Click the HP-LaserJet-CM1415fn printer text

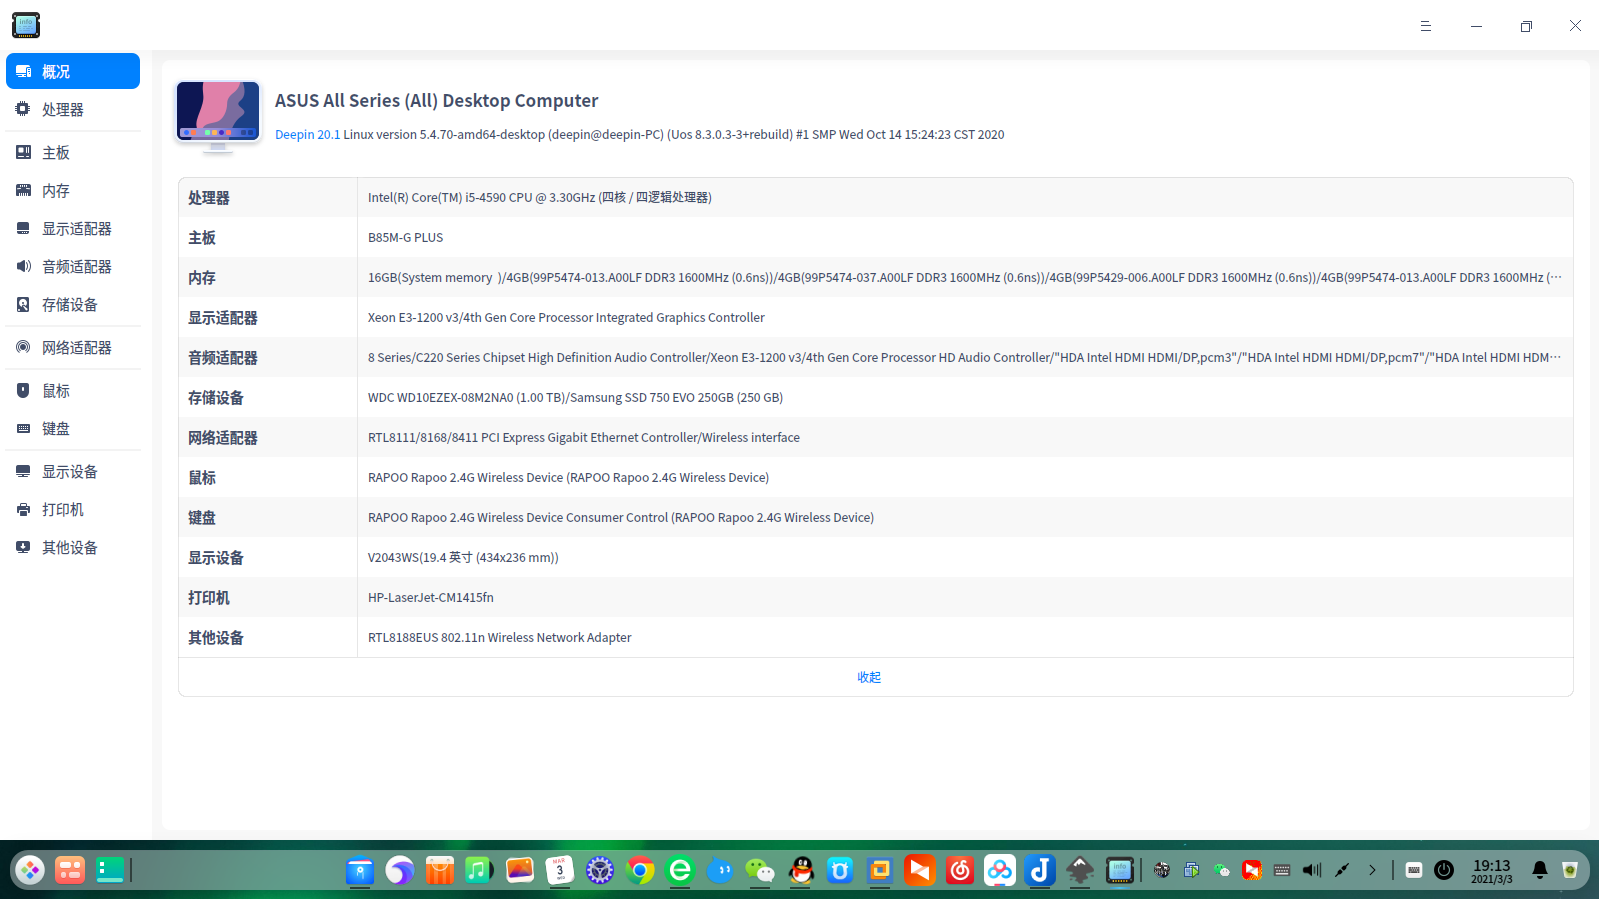(x=431, y=598)
